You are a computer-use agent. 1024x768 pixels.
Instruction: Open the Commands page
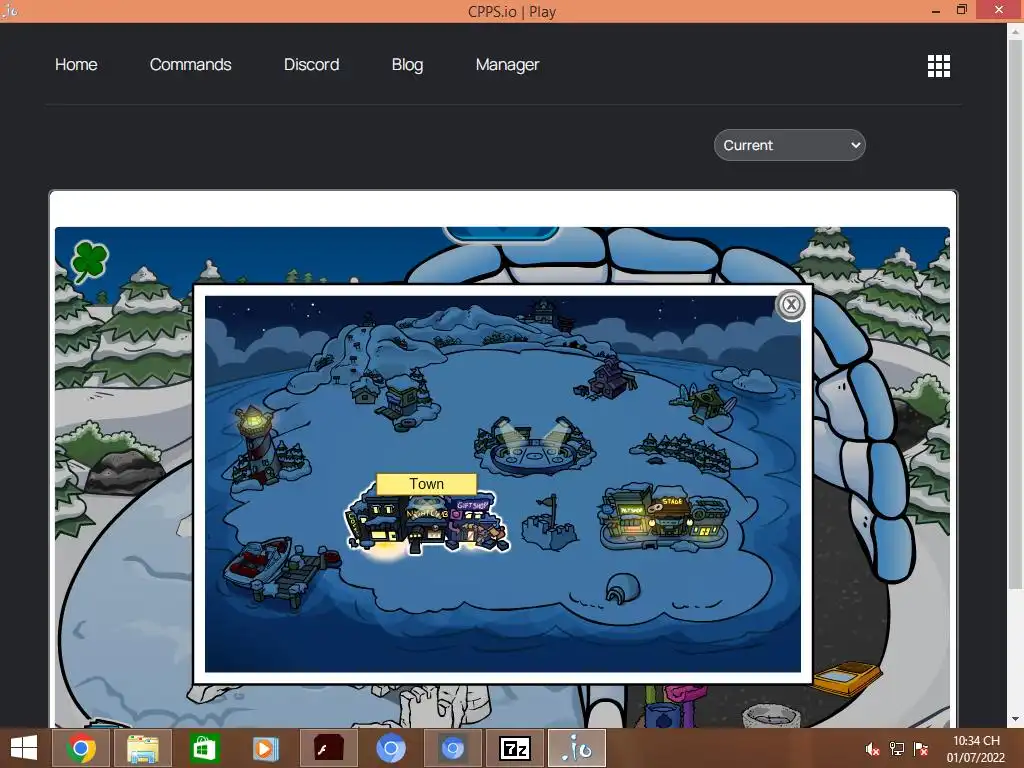191,65
